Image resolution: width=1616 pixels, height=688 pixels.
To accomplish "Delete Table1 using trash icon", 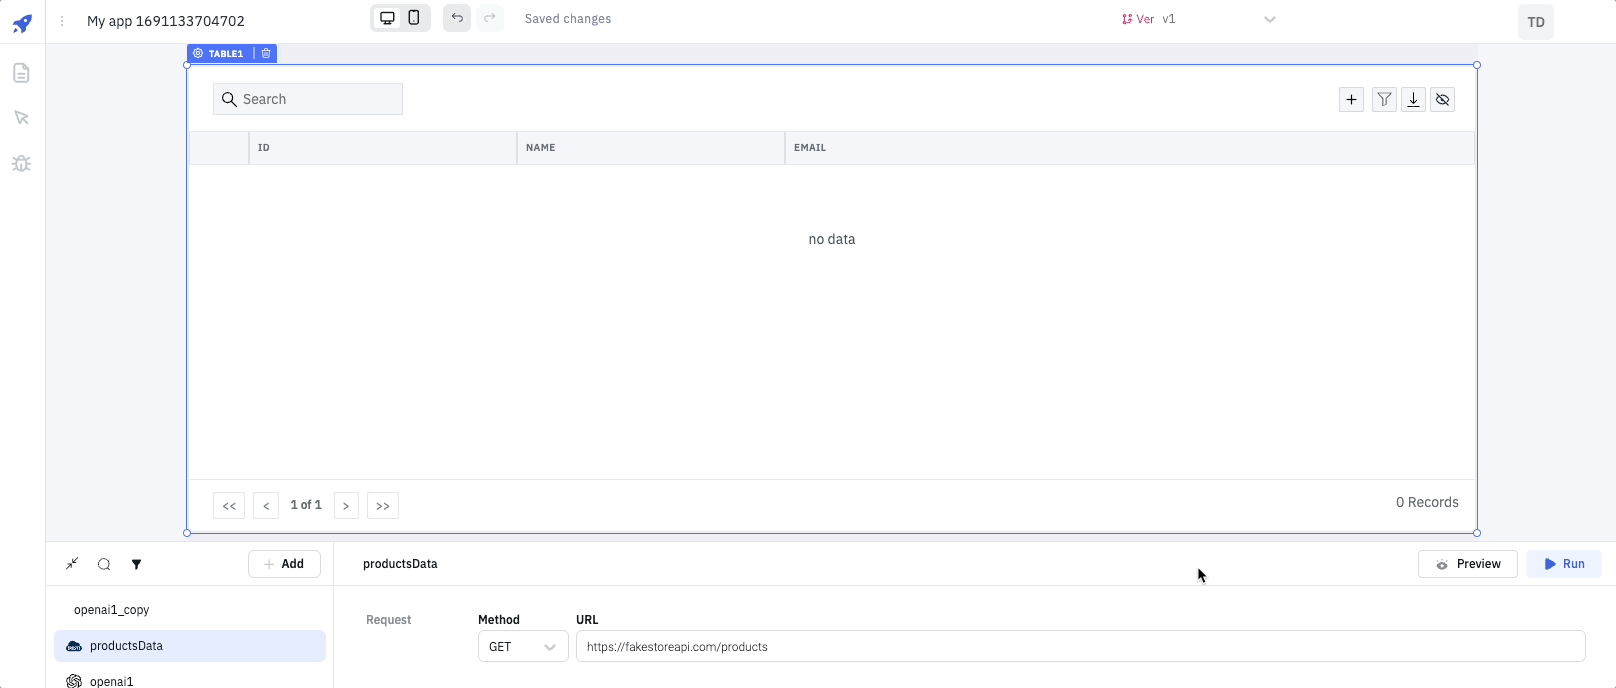I will (x=266, y=53).
